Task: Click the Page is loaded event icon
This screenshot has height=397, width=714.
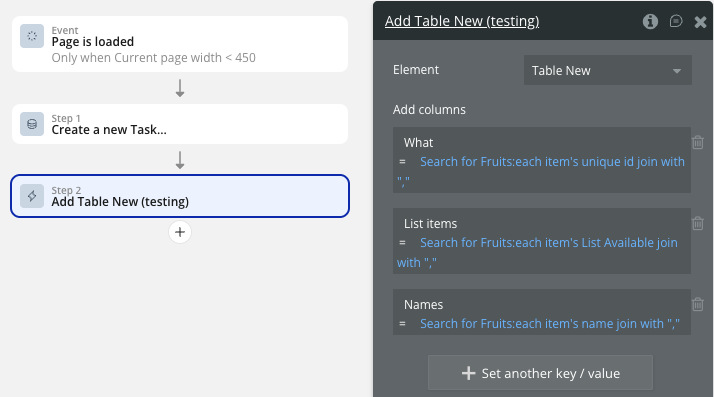Action: [x=32, y=36]
